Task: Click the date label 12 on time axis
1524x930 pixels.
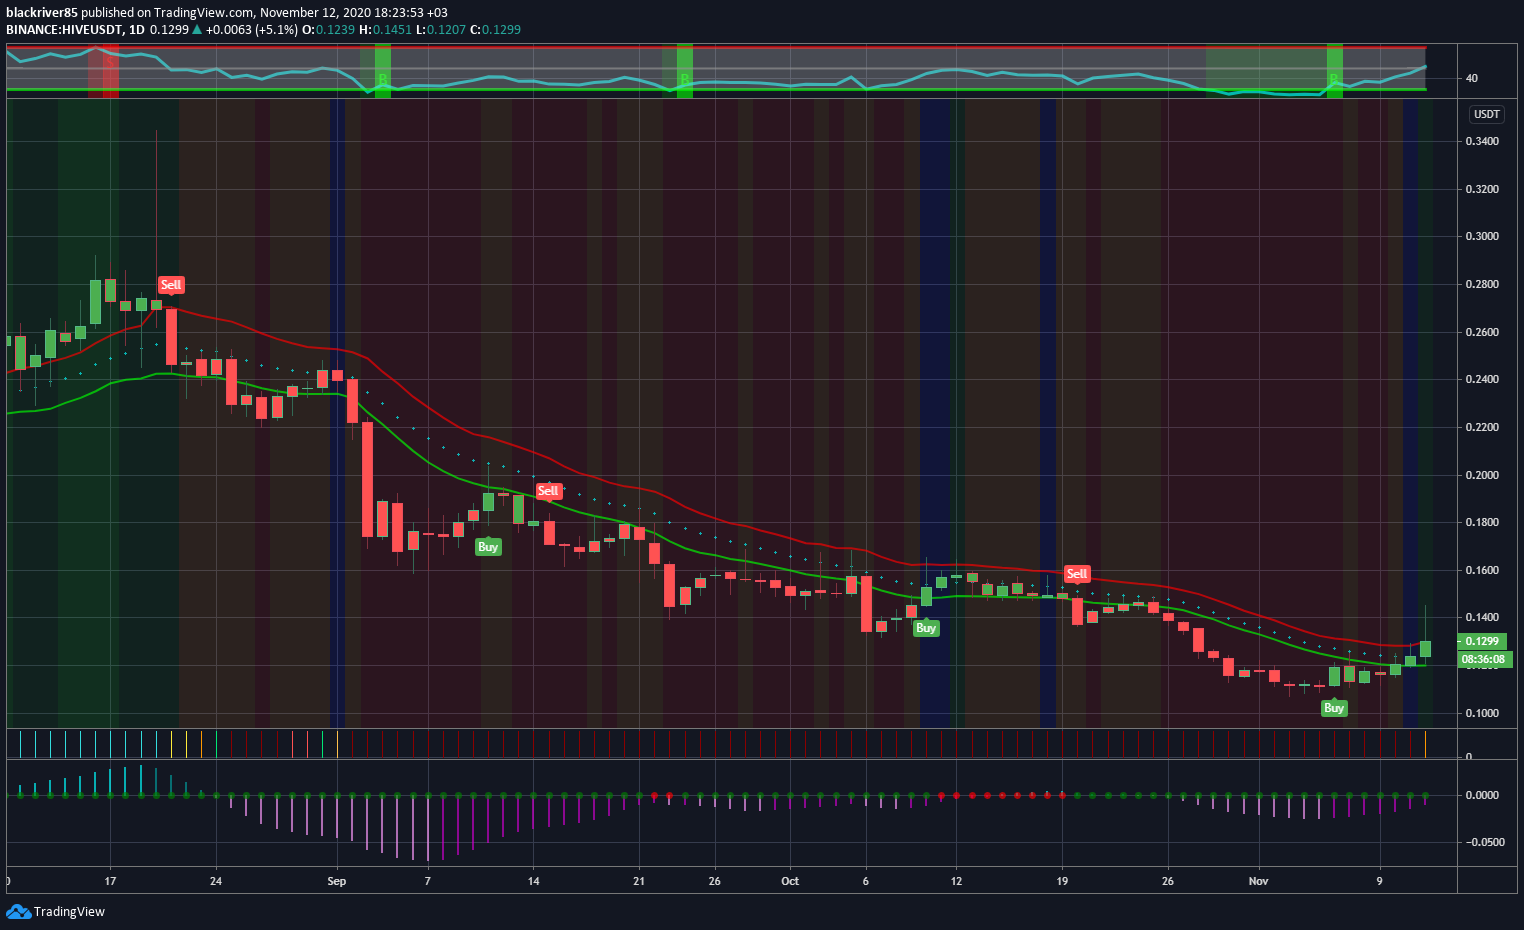Action: point(956,881)
